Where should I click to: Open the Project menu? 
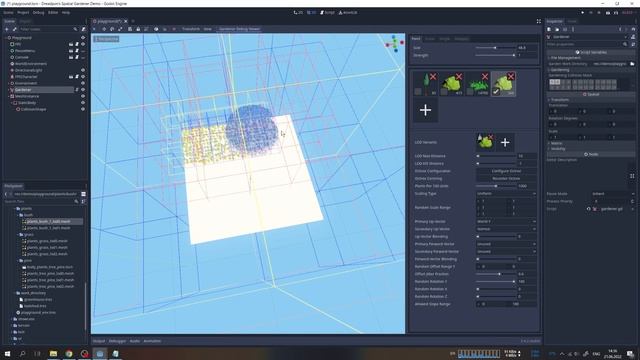coord(23,13)
